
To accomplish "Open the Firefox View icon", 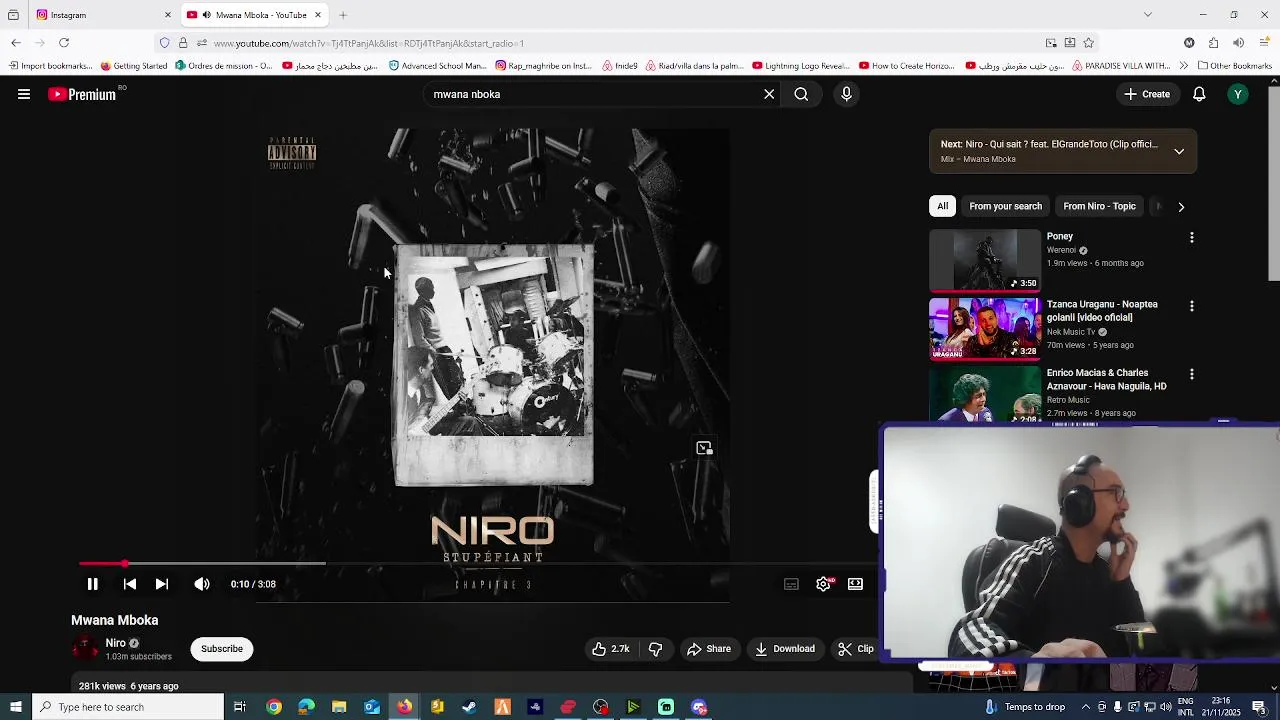I will coord(13,15).
